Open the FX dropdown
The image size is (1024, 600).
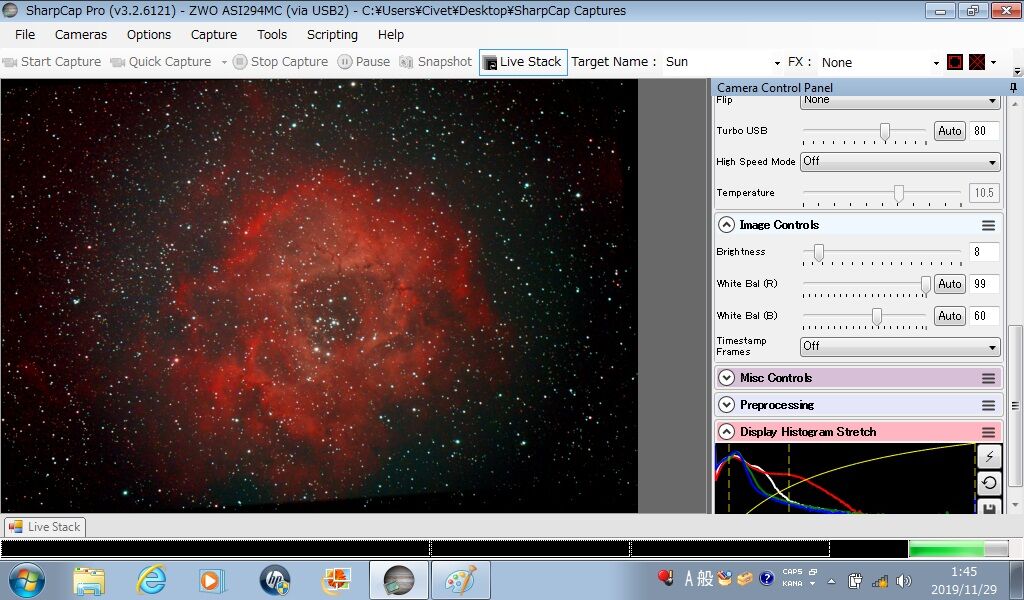point(936,63)
